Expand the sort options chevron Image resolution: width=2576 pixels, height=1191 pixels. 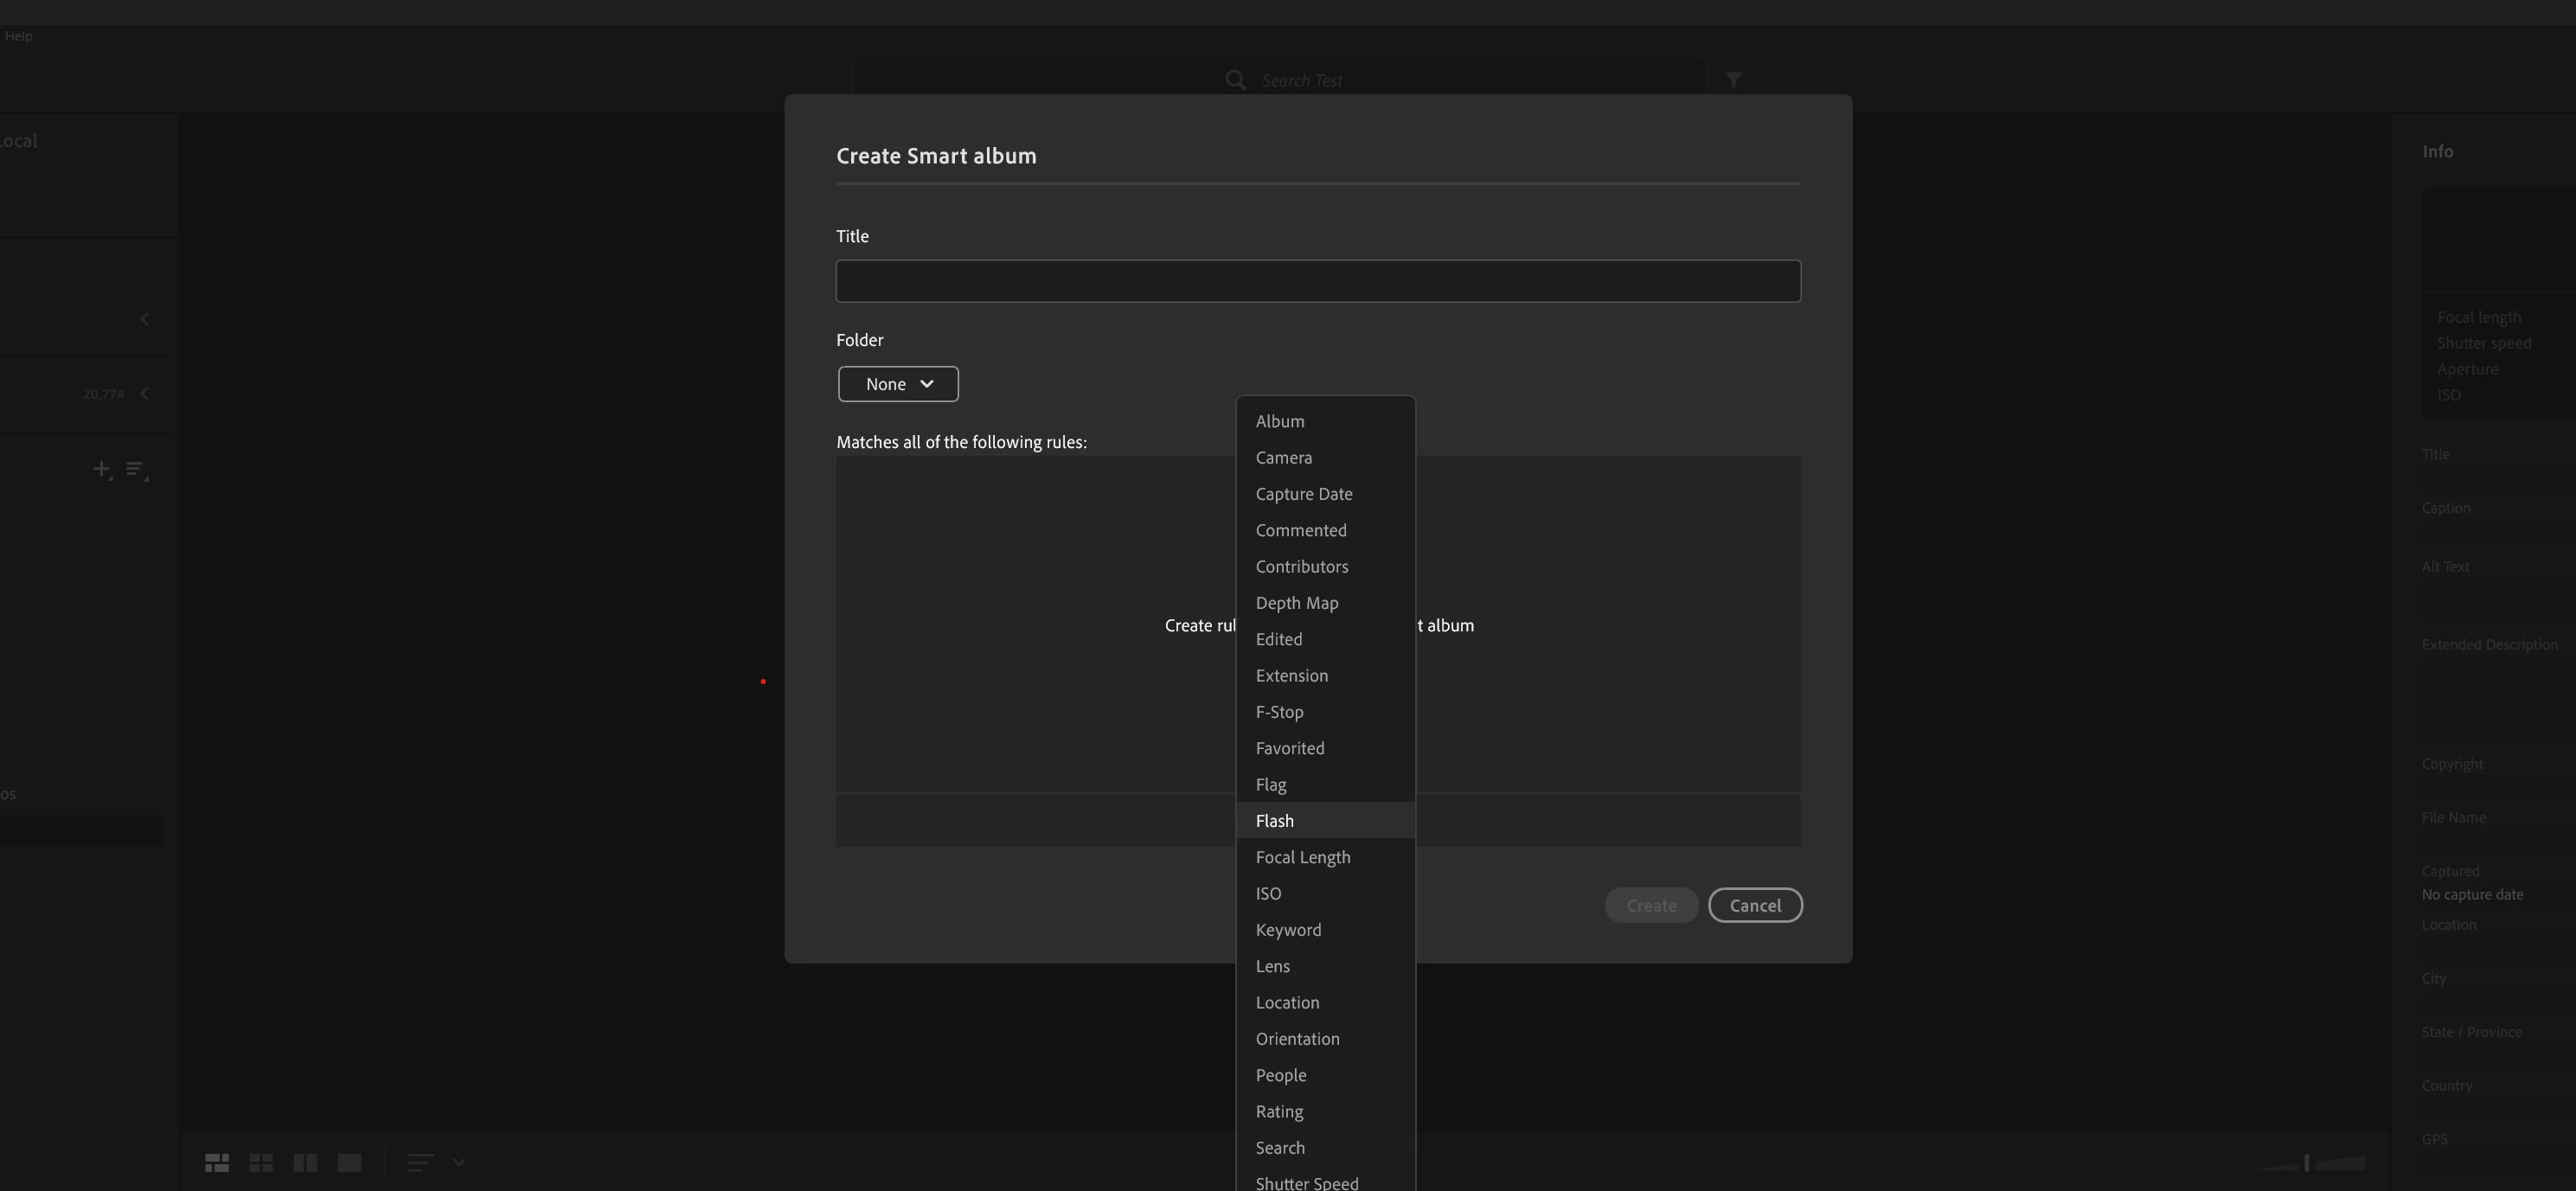coord(459,1162)
